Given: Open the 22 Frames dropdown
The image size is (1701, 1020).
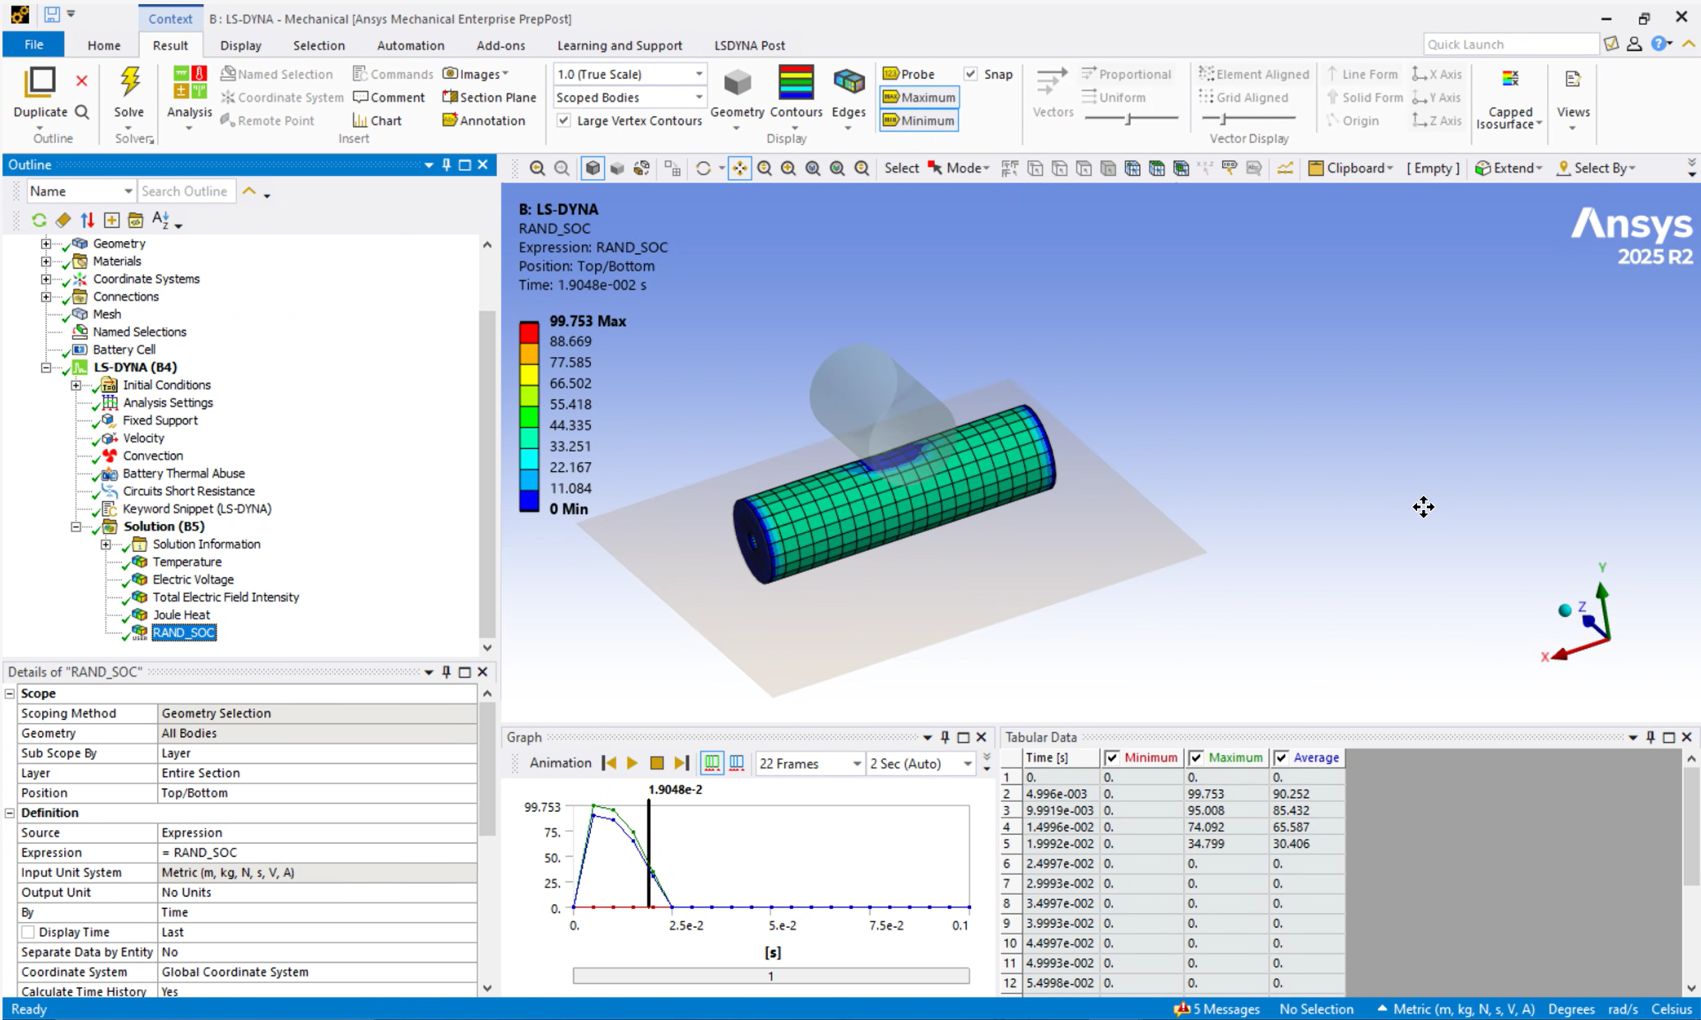Looking at the screenshot, I should (856, 764).
